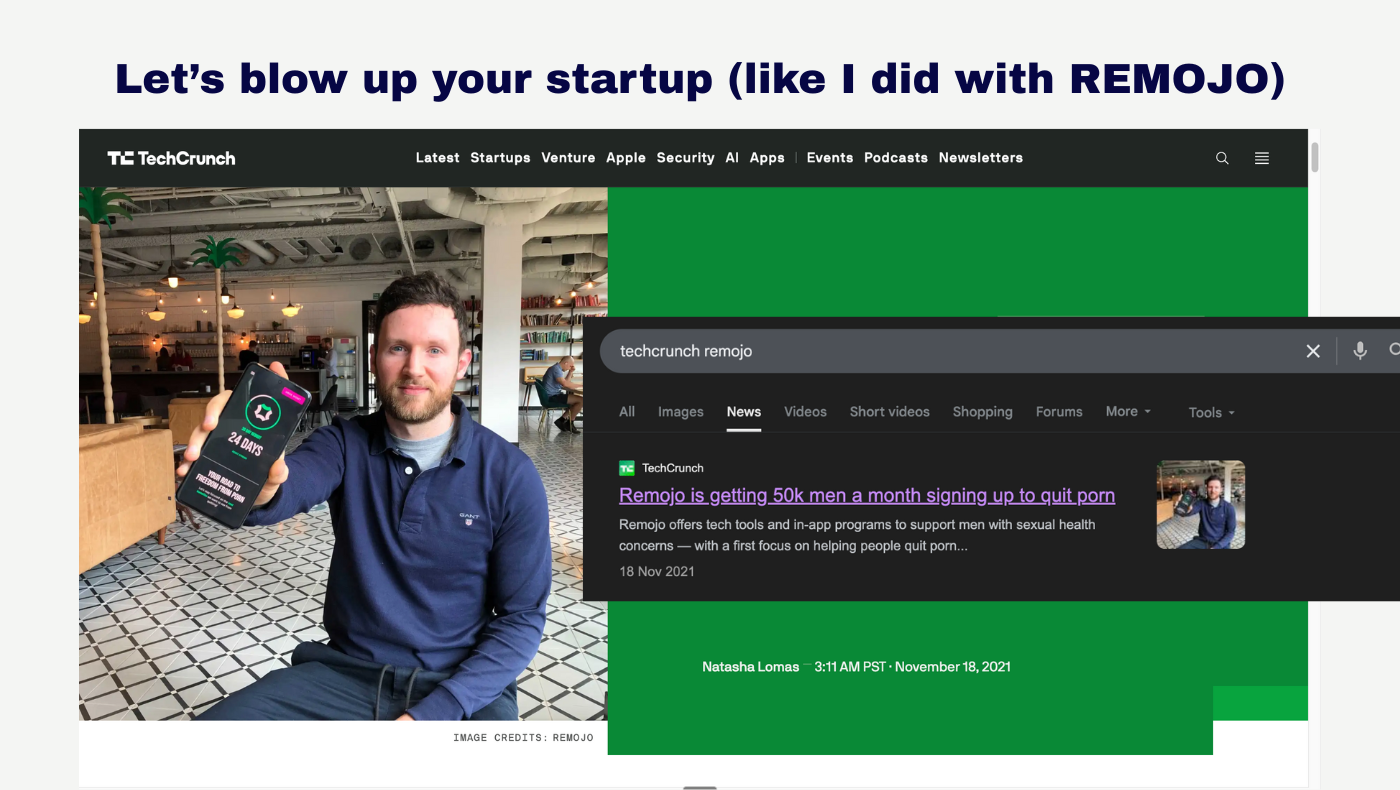The height and width of the screenshot is (790, 1400).
Task: Click the article thumbnail in search result
Action: (x=1200, y=504)
